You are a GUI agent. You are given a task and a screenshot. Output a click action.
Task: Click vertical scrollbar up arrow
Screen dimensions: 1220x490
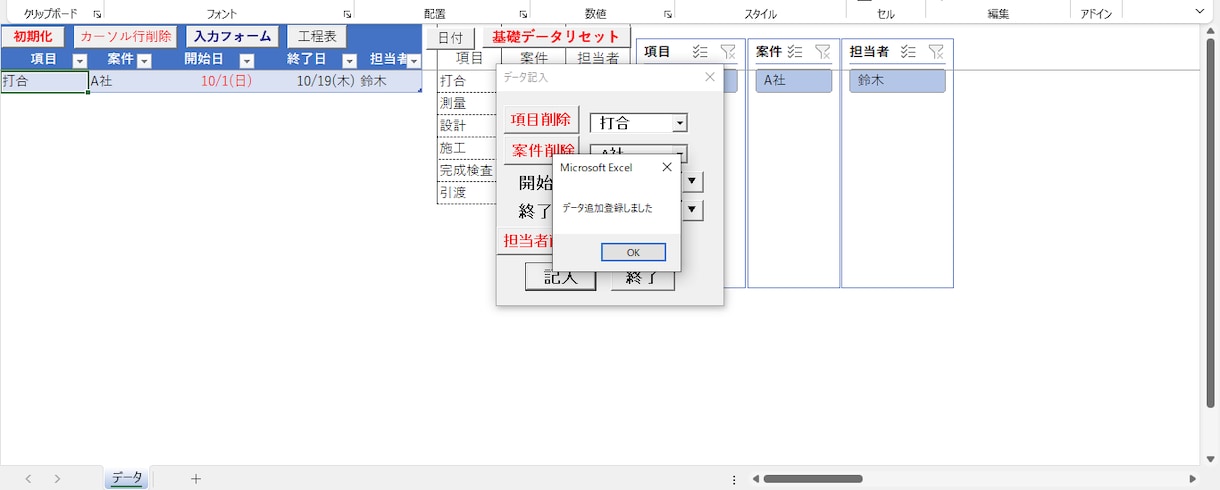pos(1210,32)
